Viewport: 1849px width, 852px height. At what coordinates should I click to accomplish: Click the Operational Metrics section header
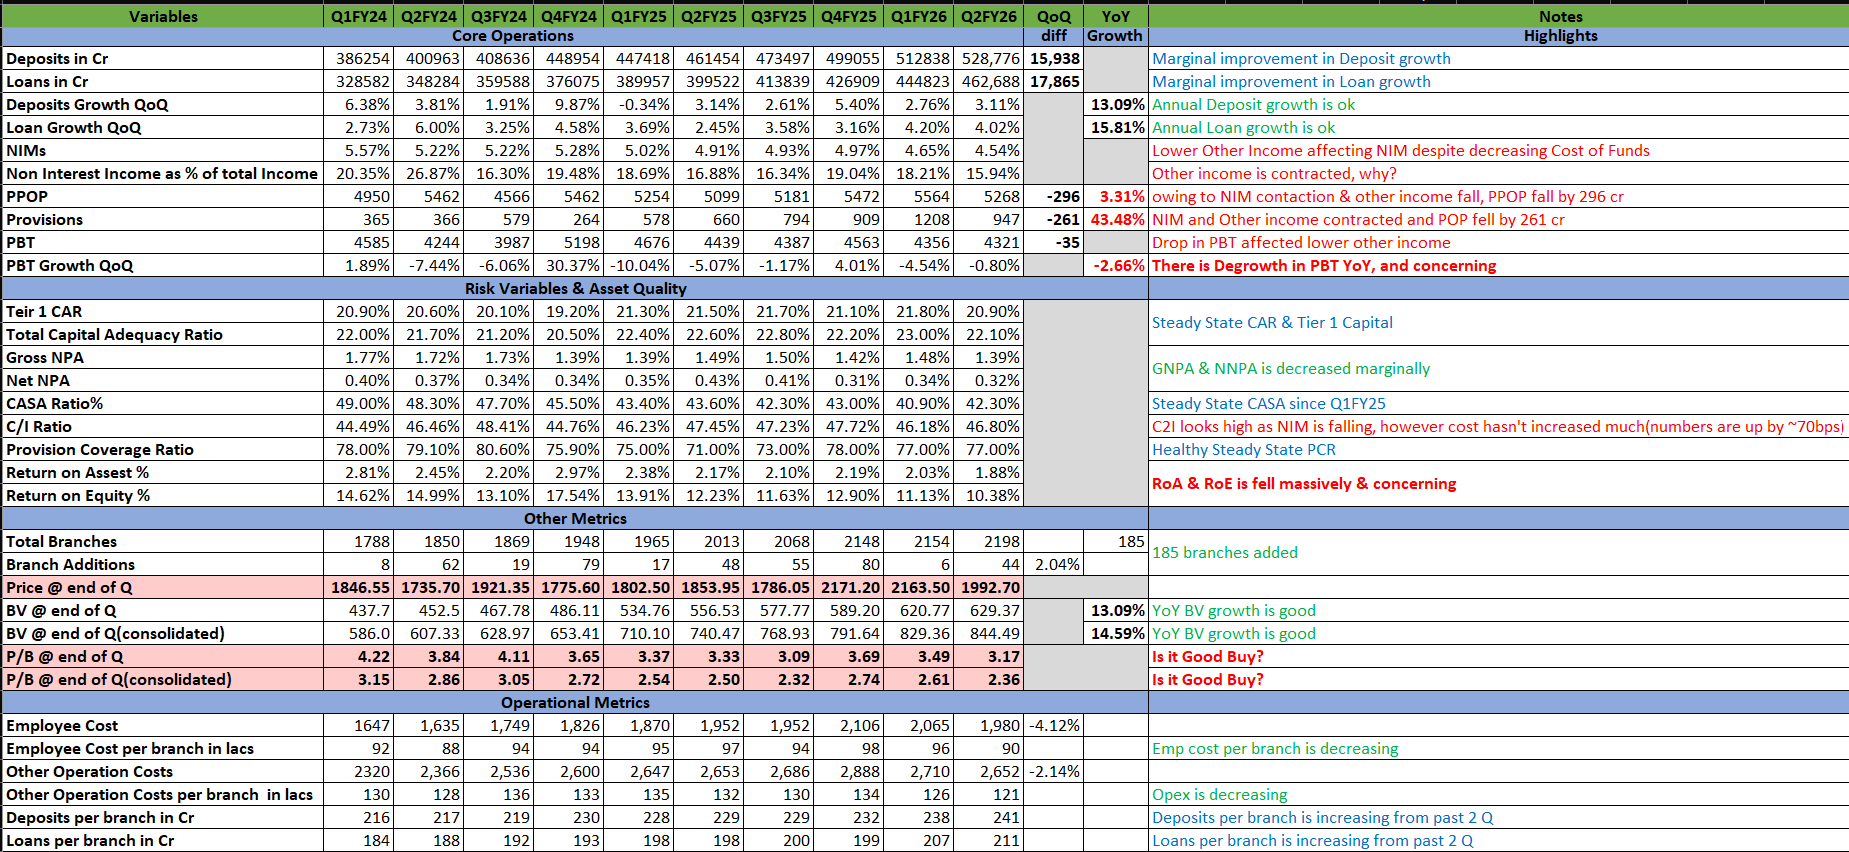[575, 703]
